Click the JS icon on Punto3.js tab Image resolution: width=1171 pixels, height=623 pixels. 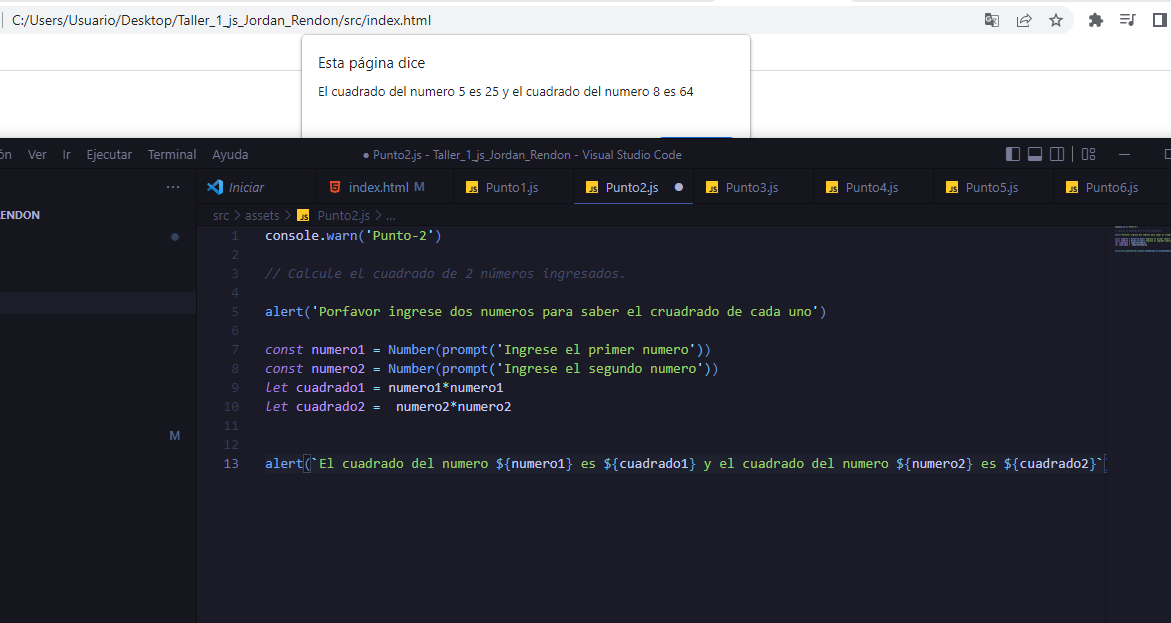(x=712, y=187)
